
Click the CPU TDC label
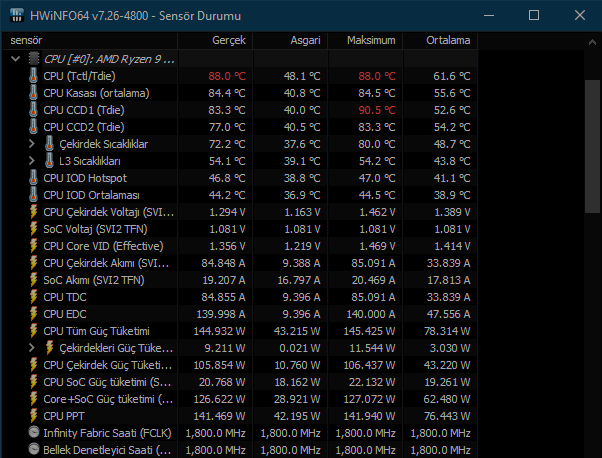pos(65,297)
